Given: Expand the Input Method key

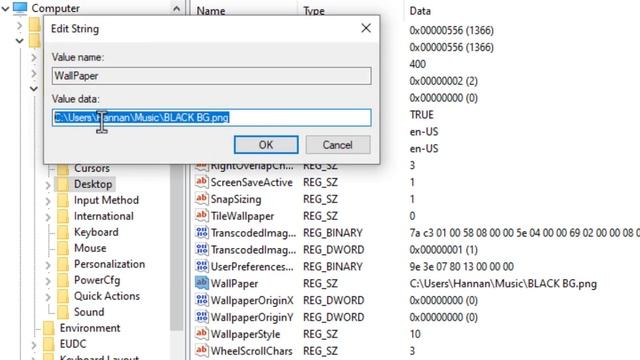Looking at the screenshot, I should pyautogui.click(x=48, y=201).
